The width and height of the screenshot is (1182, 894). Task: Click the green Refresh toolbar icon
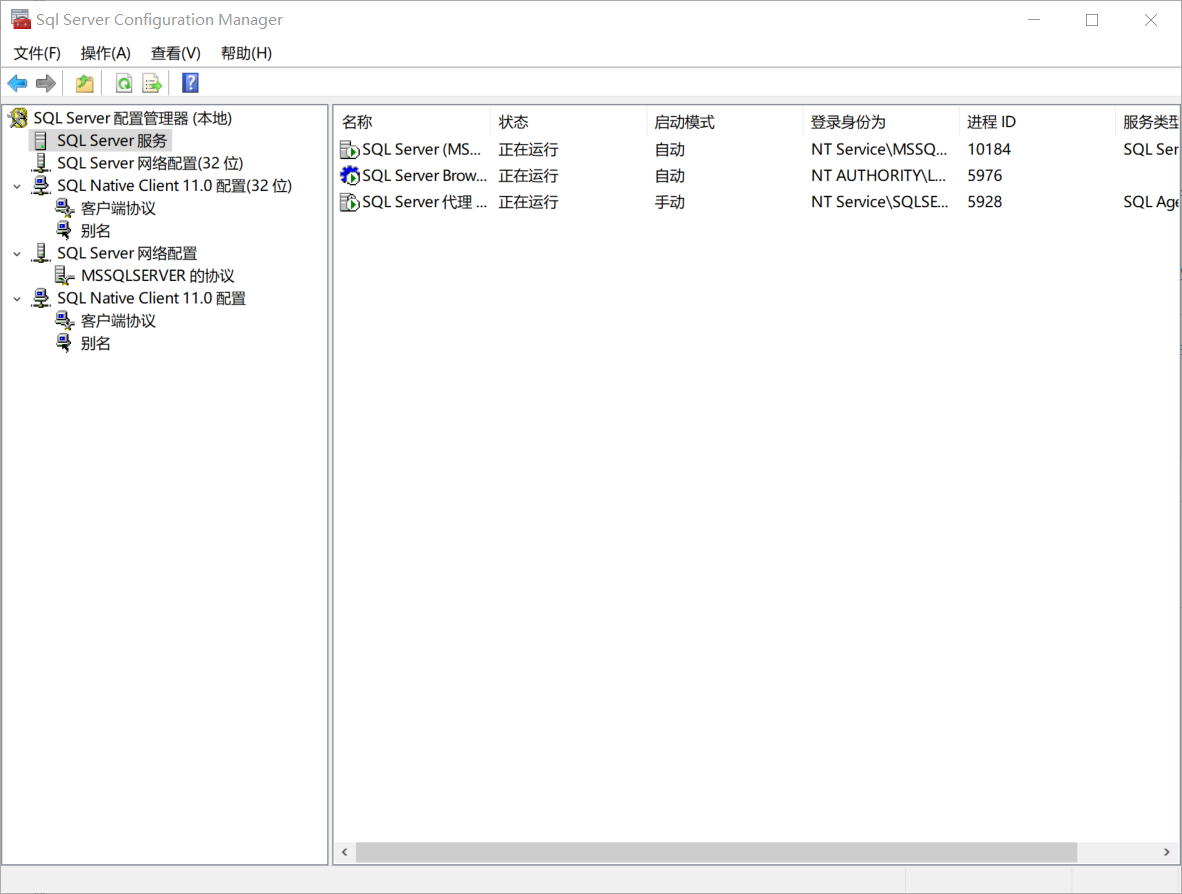[123, 83]
